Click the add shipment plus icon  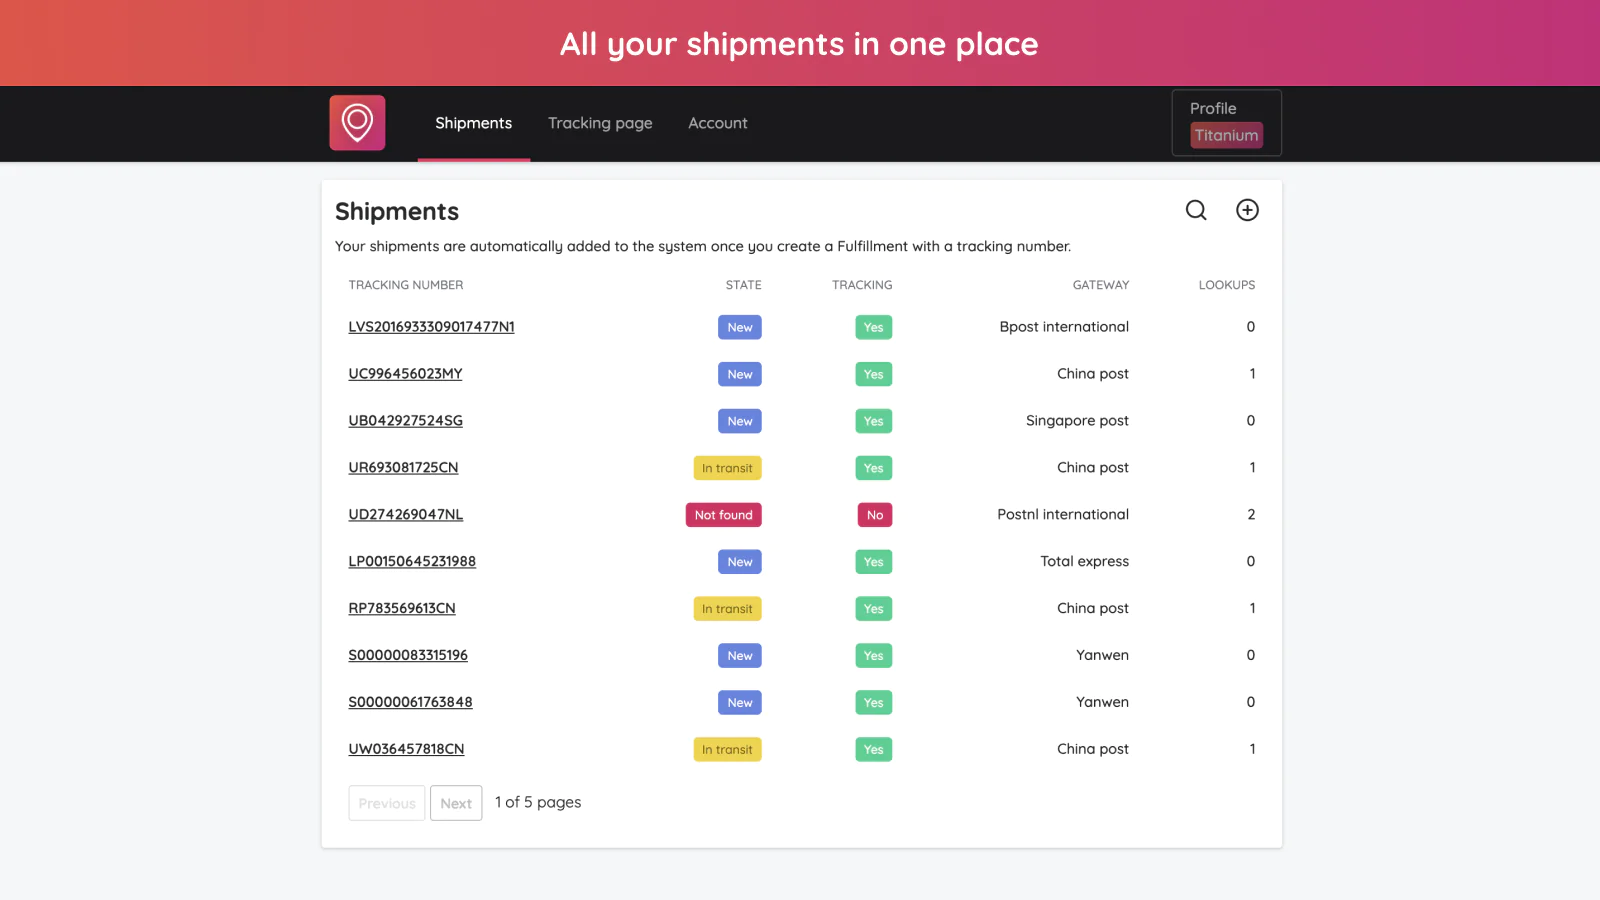click(x=1247, y=210)
